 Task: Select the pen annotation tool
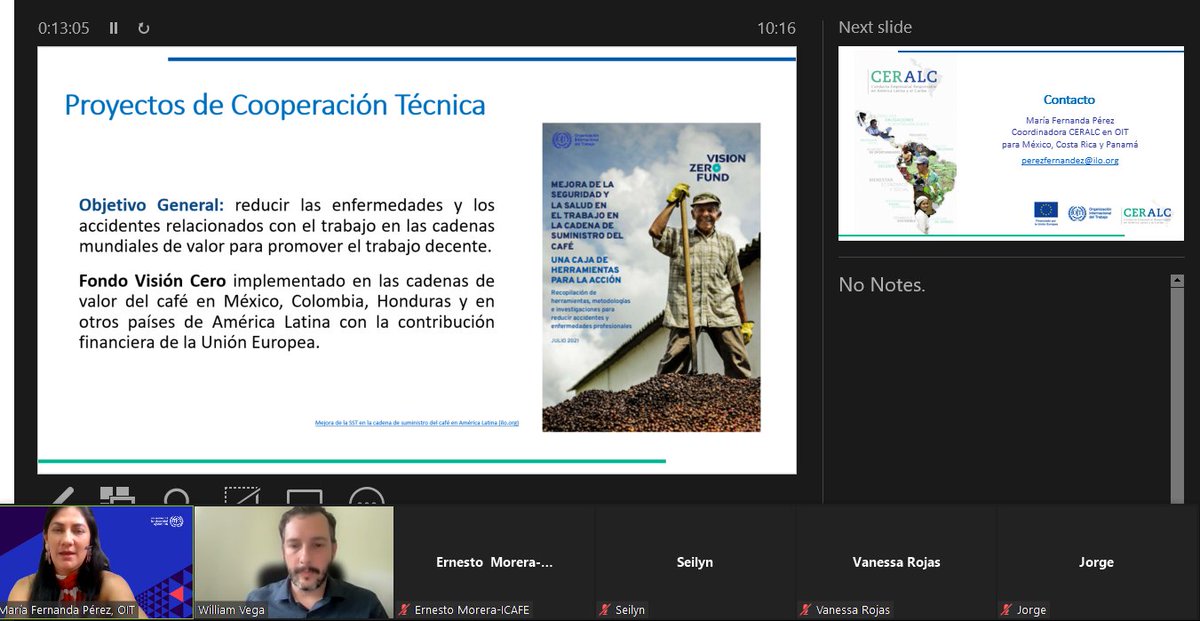click(x=63, y=496)
